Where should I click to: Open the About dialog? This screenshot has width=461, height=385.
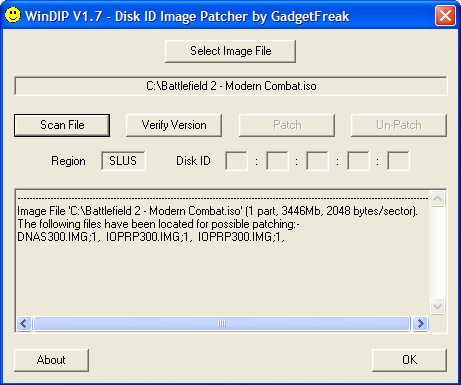click(x=51, y=360)
